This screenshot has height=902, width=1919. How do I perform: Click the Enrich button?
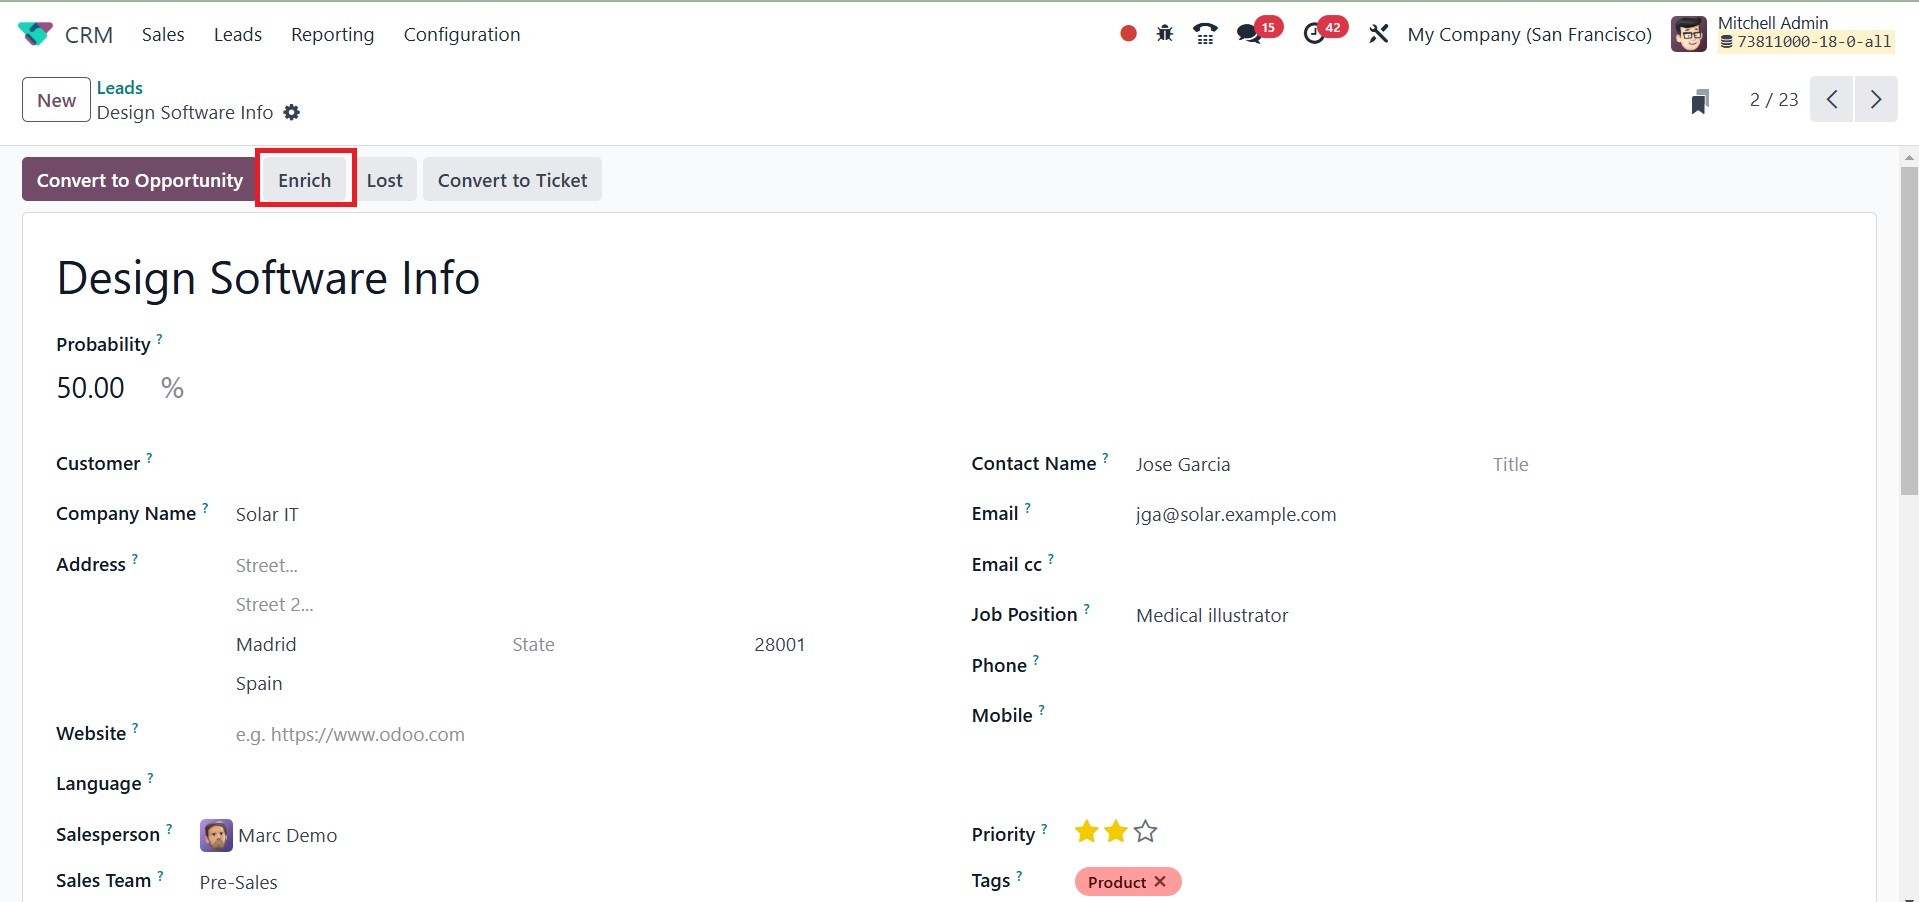tap(305, 180)
